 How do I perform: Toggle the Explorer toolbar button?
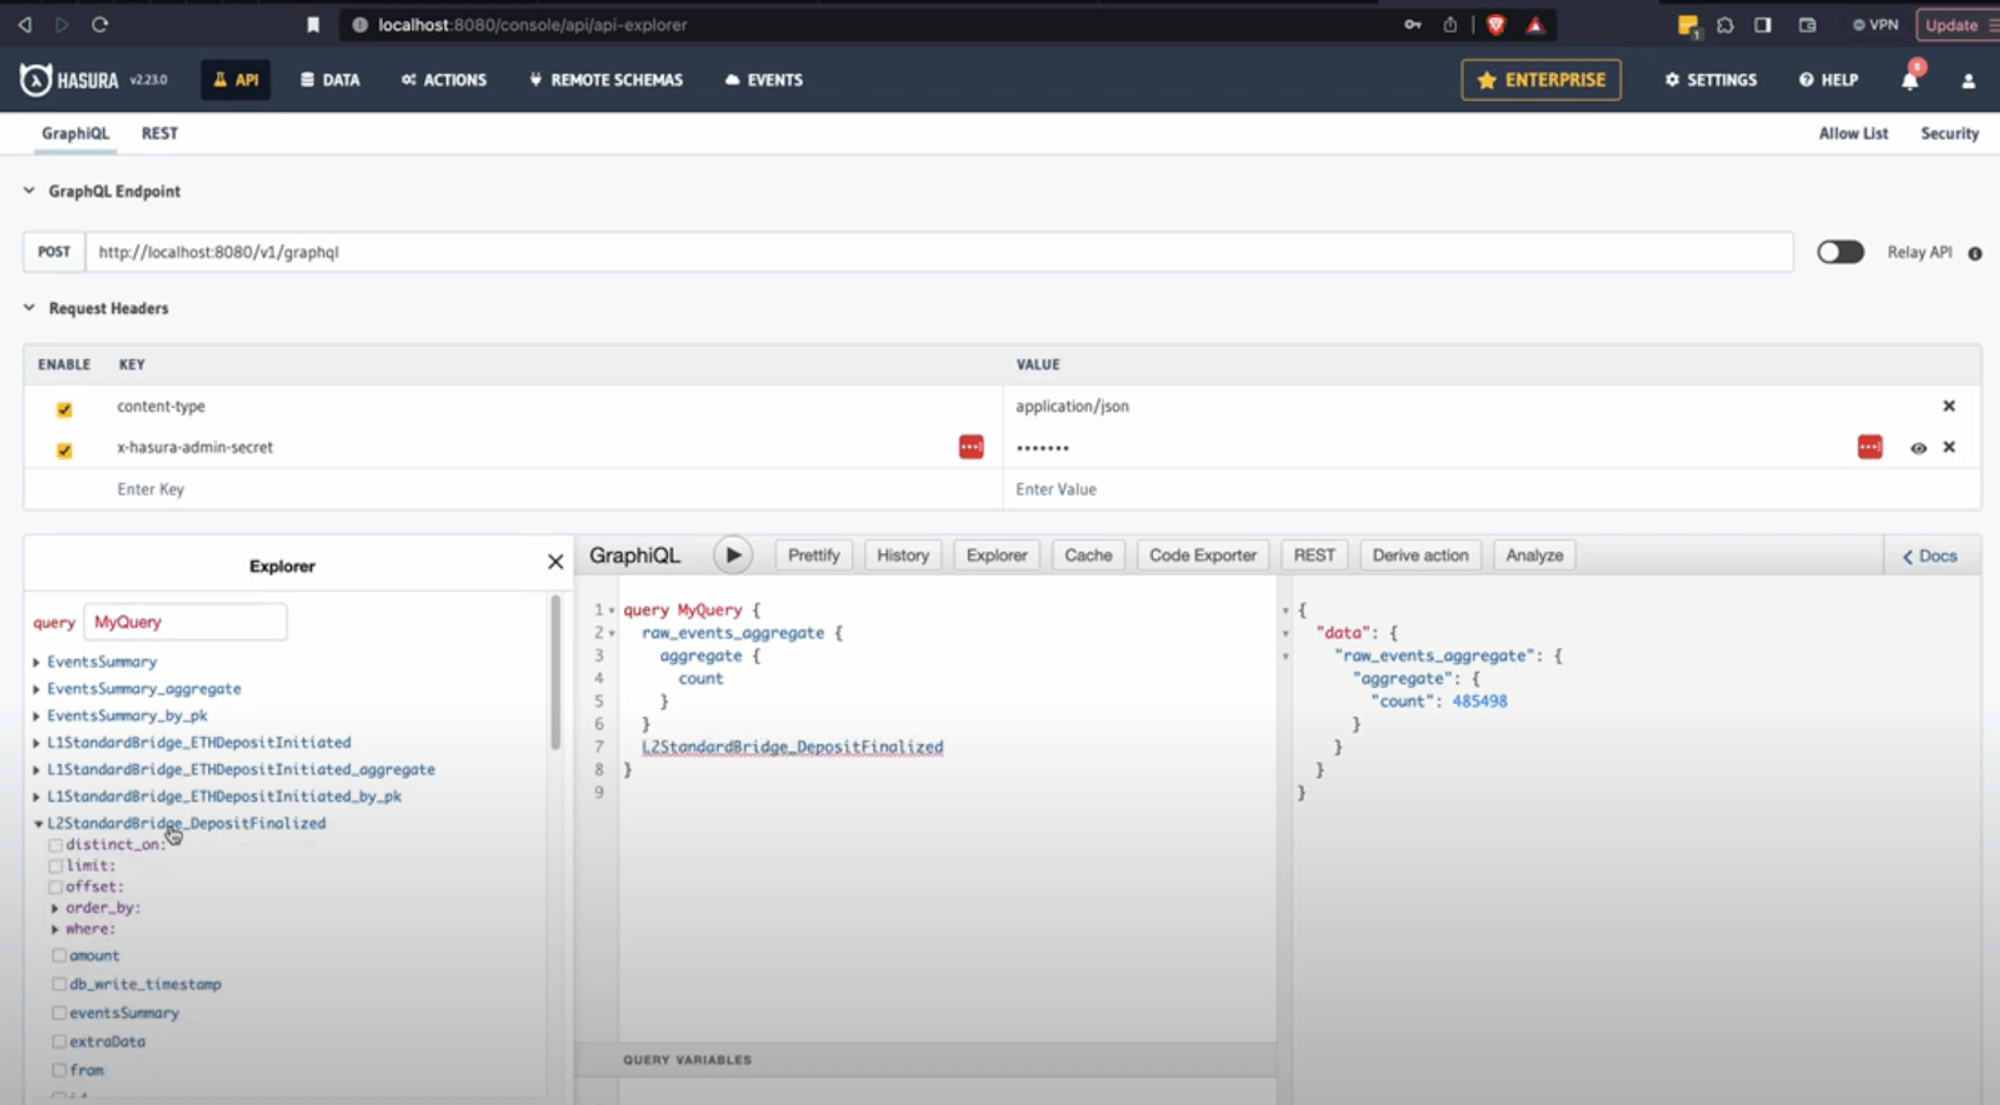coord(997,555)
